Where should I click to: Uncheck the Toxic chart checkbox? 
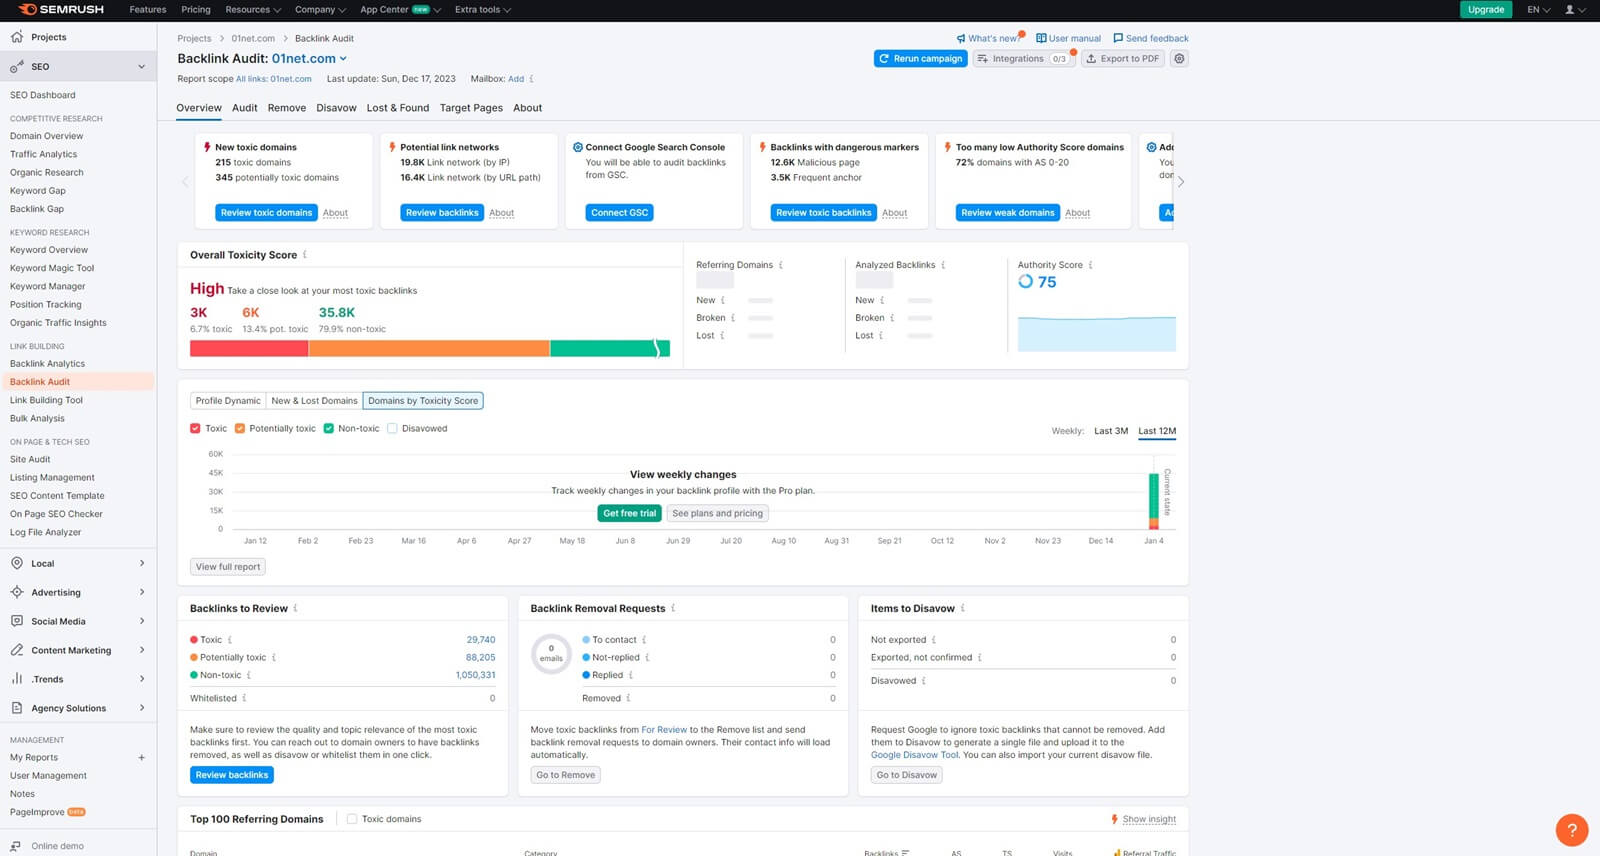195,428
